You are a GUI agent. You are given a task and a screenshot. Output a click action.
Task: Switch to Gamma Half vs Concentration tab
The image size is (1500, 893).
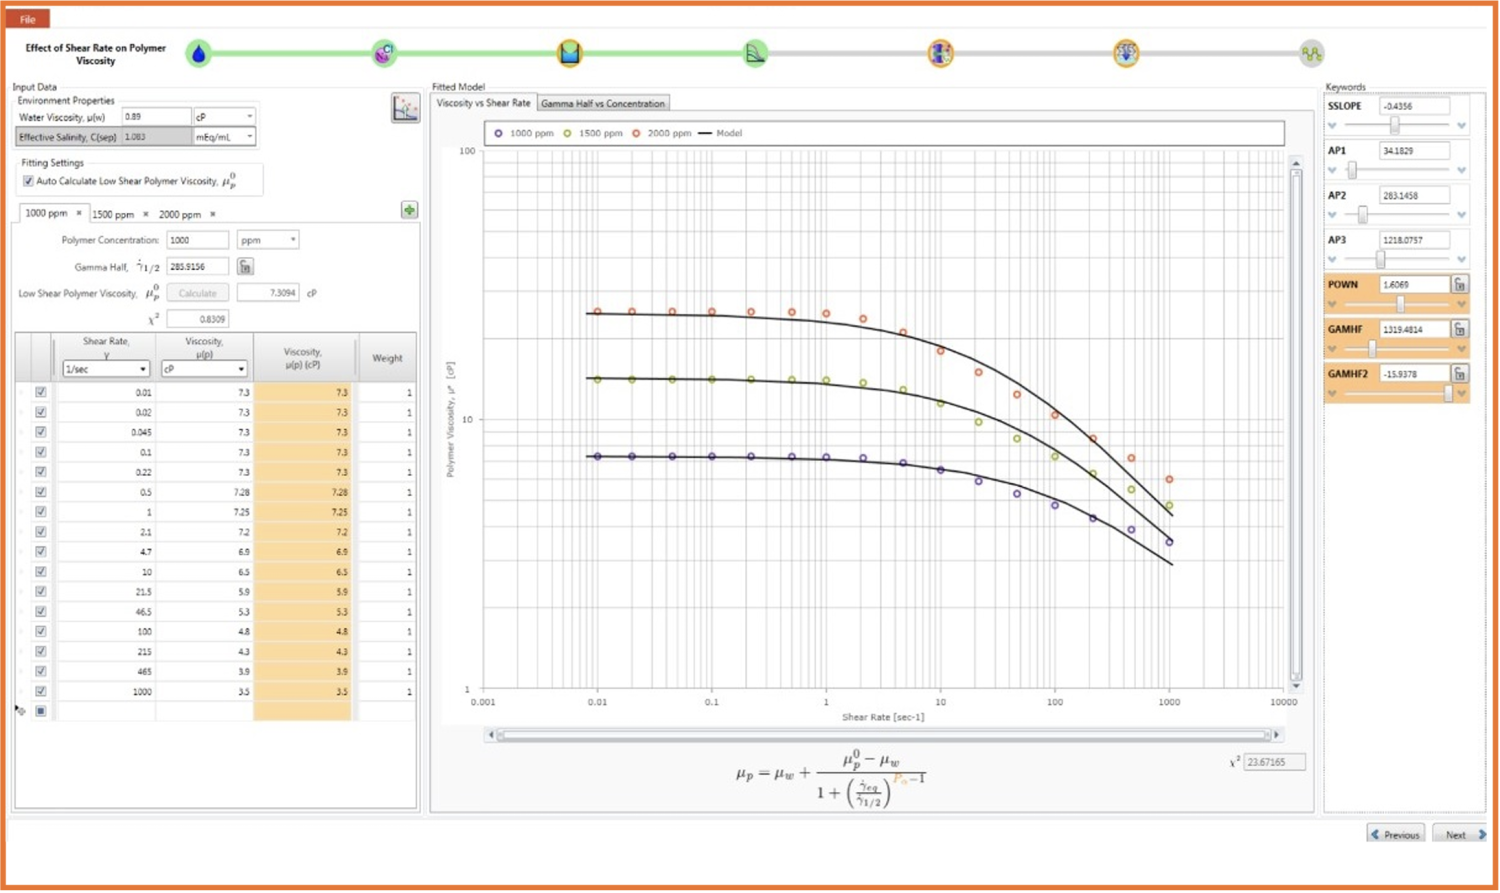point(602,104)
